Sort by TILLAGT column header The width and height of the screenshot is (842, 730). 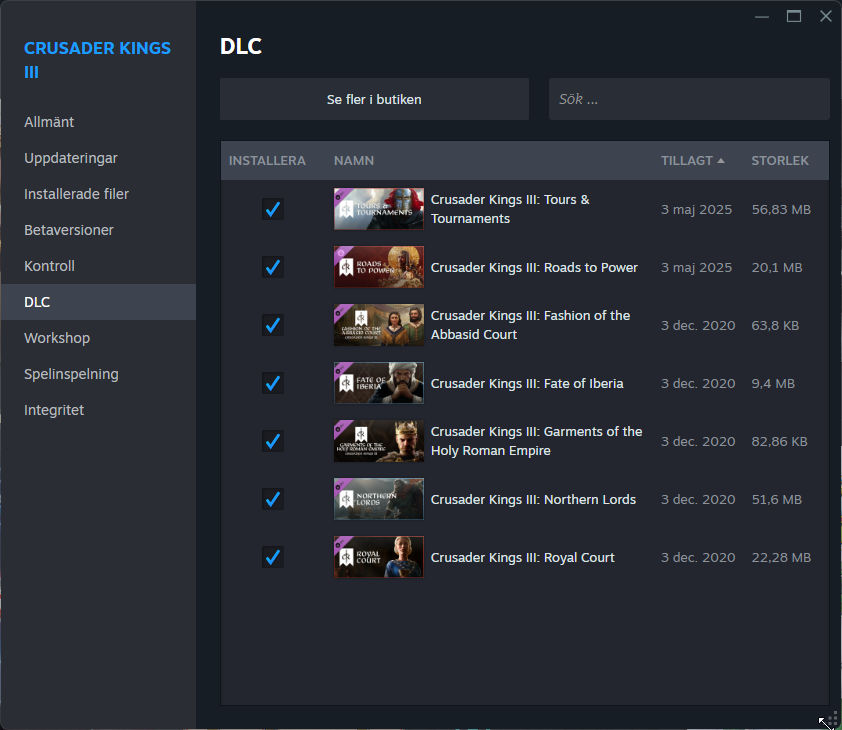click(x=693, y=161)
